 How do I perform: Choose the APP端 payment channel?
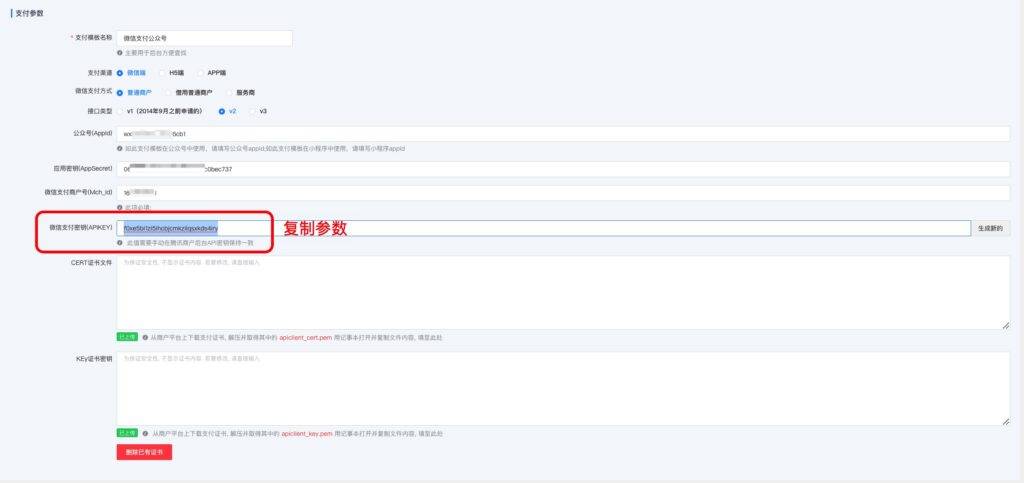click(x=200, y=73)
